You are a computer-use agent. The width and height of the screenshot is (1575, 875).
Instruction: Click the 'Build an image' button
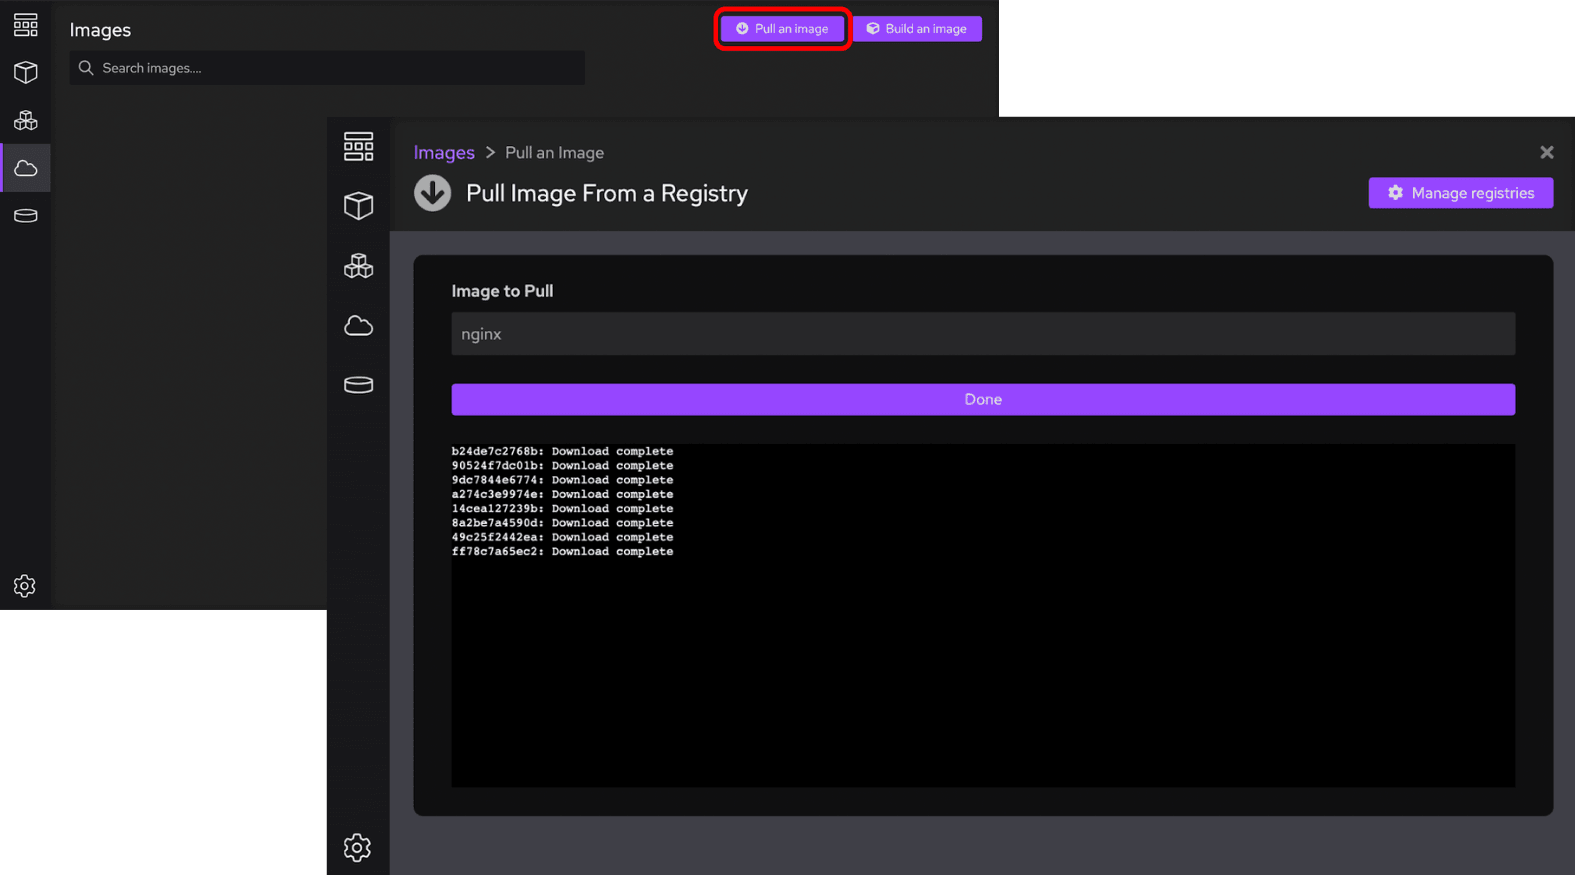click(x=917, y=29)
